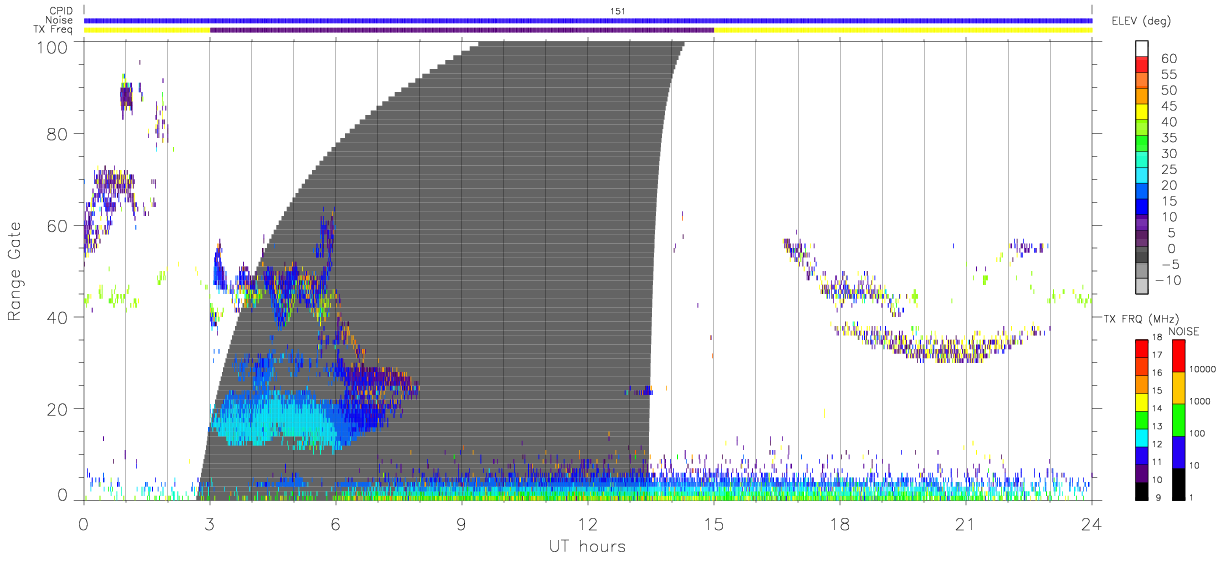Click the CPID label at top left
The height and width of the screenshot is (567, 1228).
(x=61, y=11)
